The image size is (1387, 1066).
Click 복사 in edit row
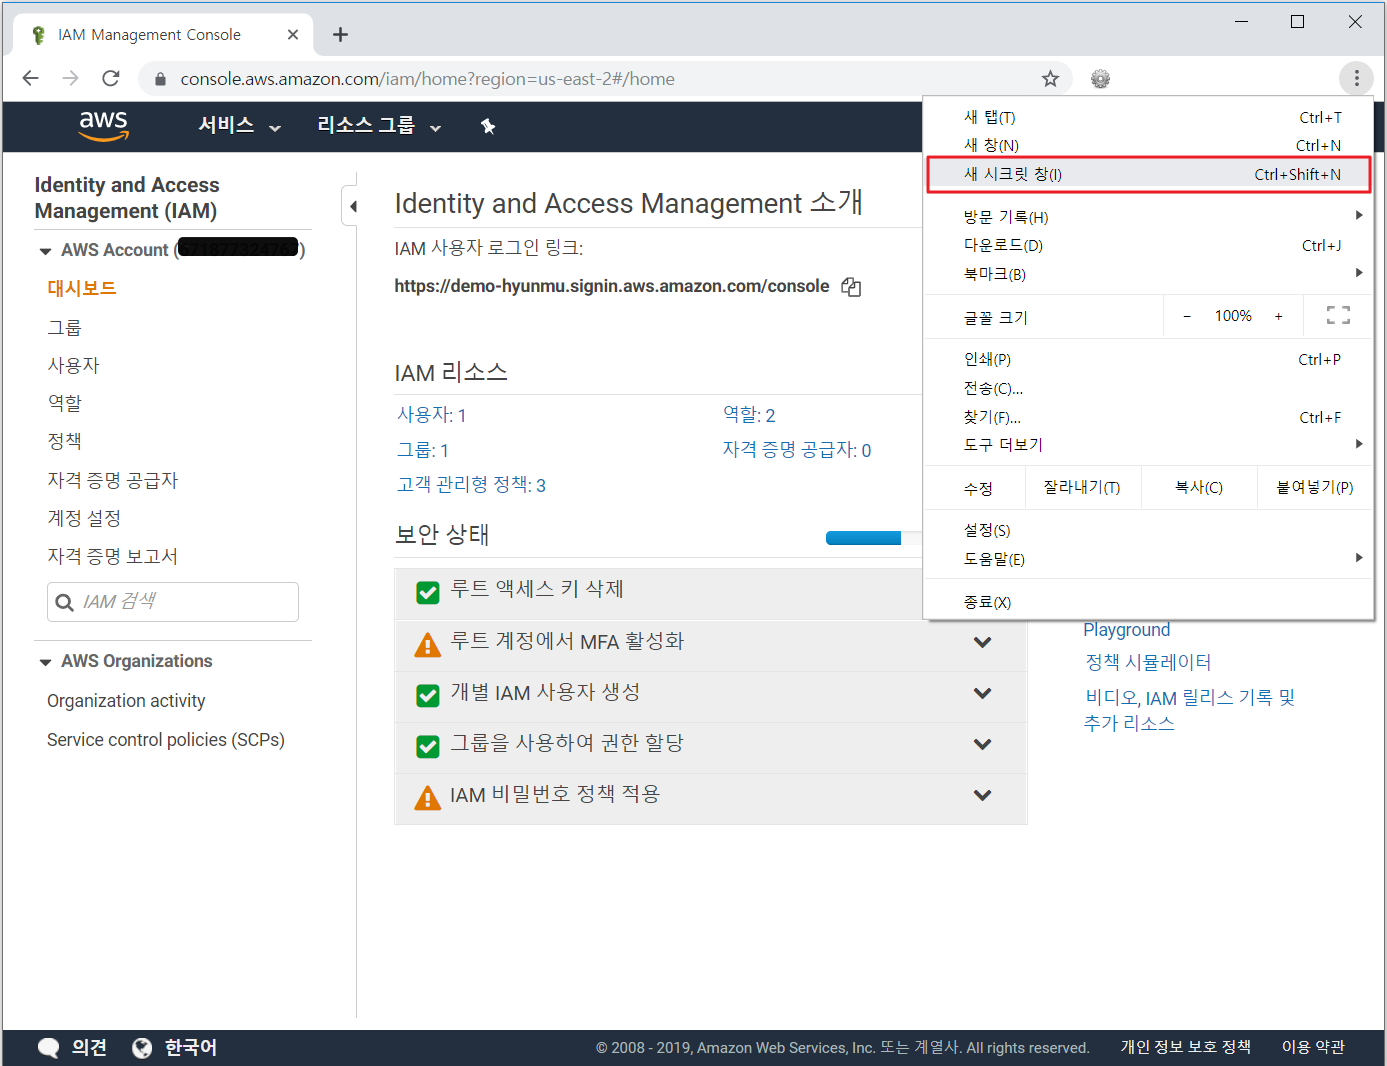[1199, 488]
